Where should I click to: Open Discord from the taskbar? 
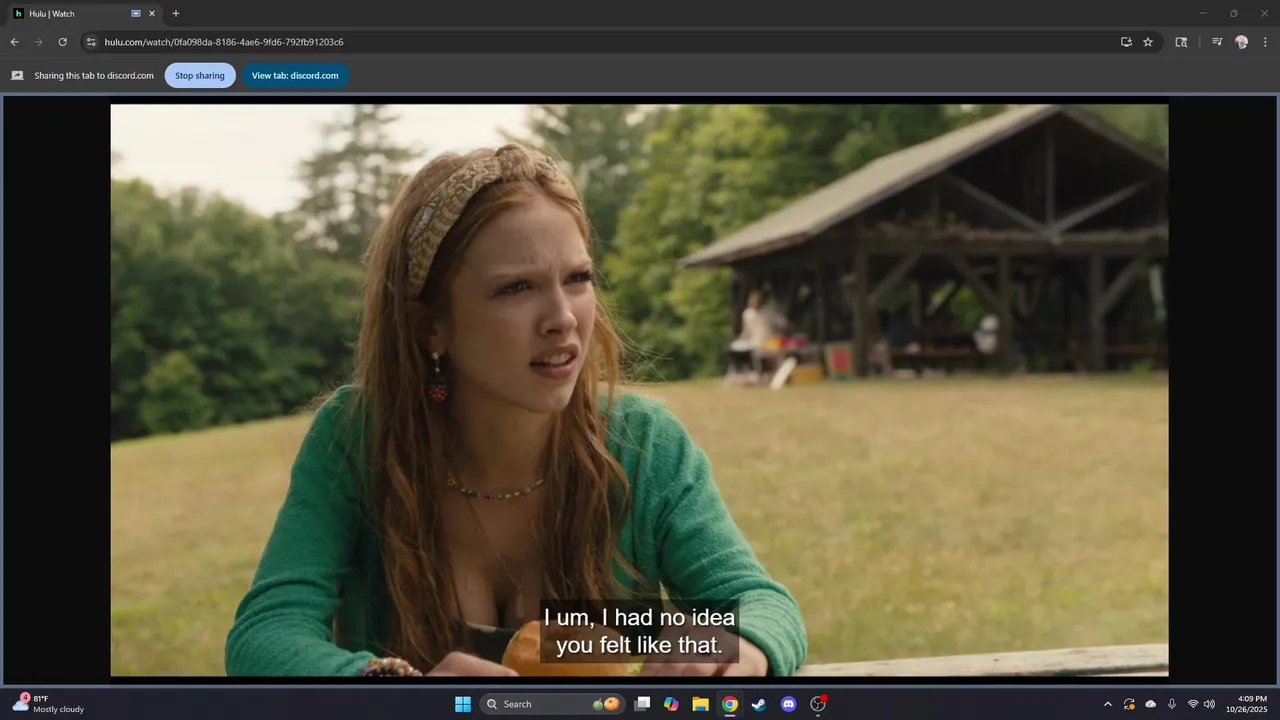(788, 704)
